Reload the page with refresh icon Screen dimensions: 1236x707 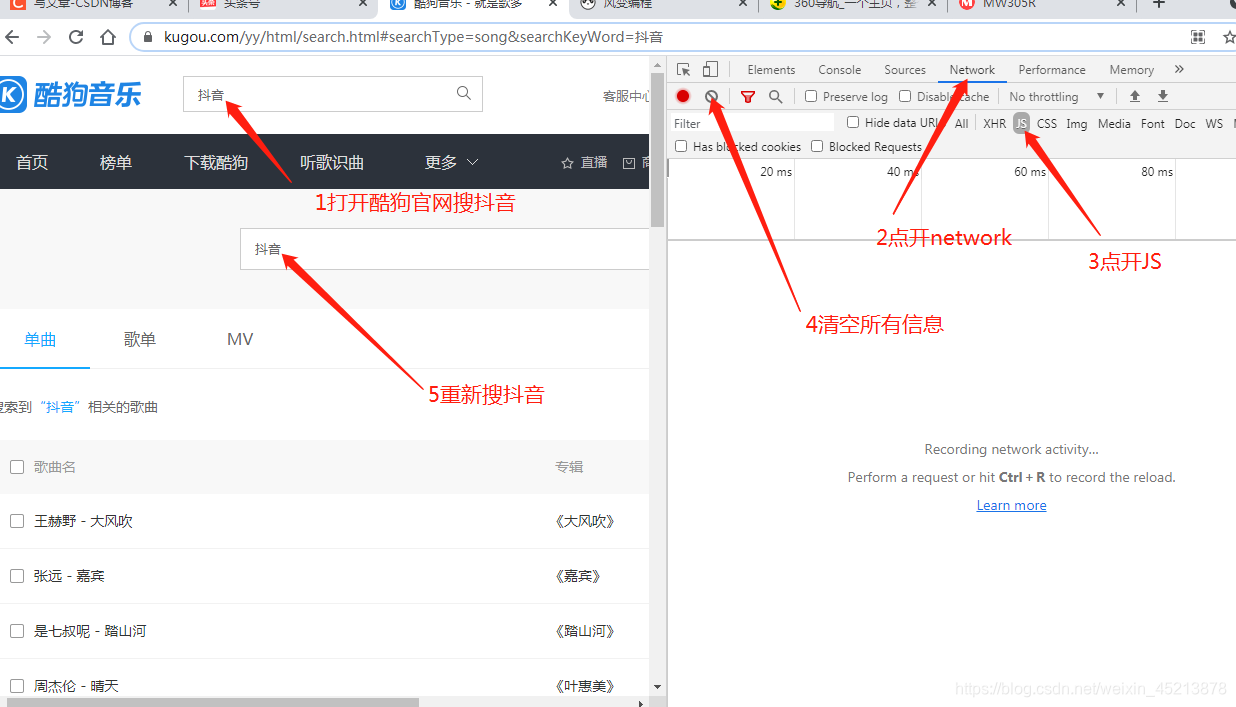coord(76,37)
